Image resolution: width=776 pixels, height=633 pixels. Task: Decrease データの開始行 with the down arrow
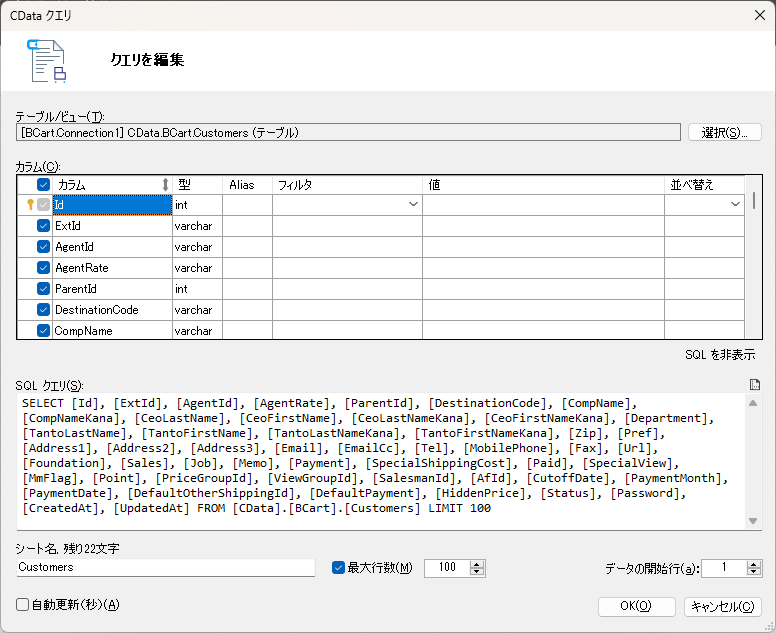pos(753,572)
